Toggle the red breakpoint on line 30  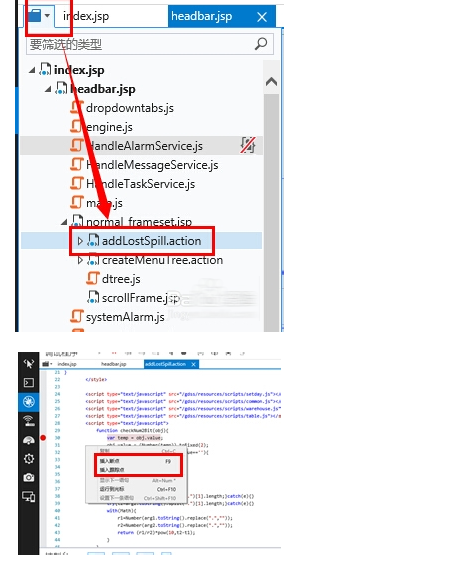coord(43,438)
